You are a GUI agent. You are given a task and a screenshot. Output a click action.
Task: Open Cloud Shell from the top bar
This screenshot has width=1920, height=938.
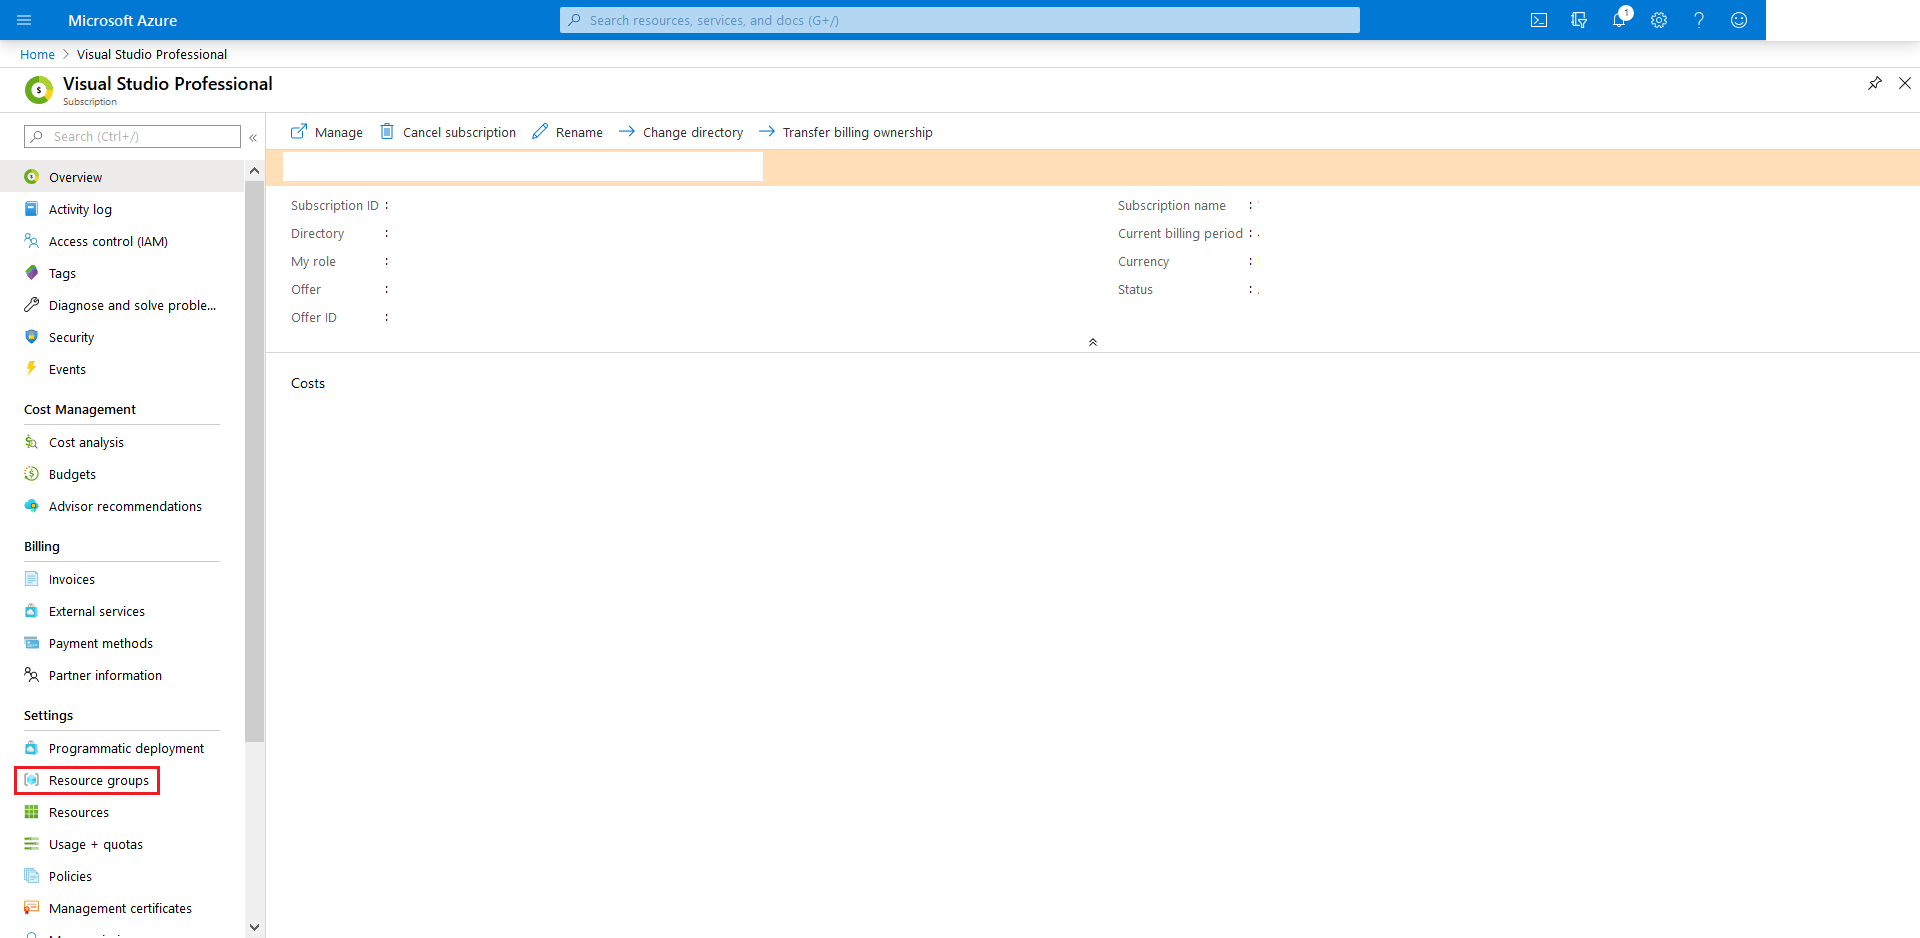point(1539,20)
